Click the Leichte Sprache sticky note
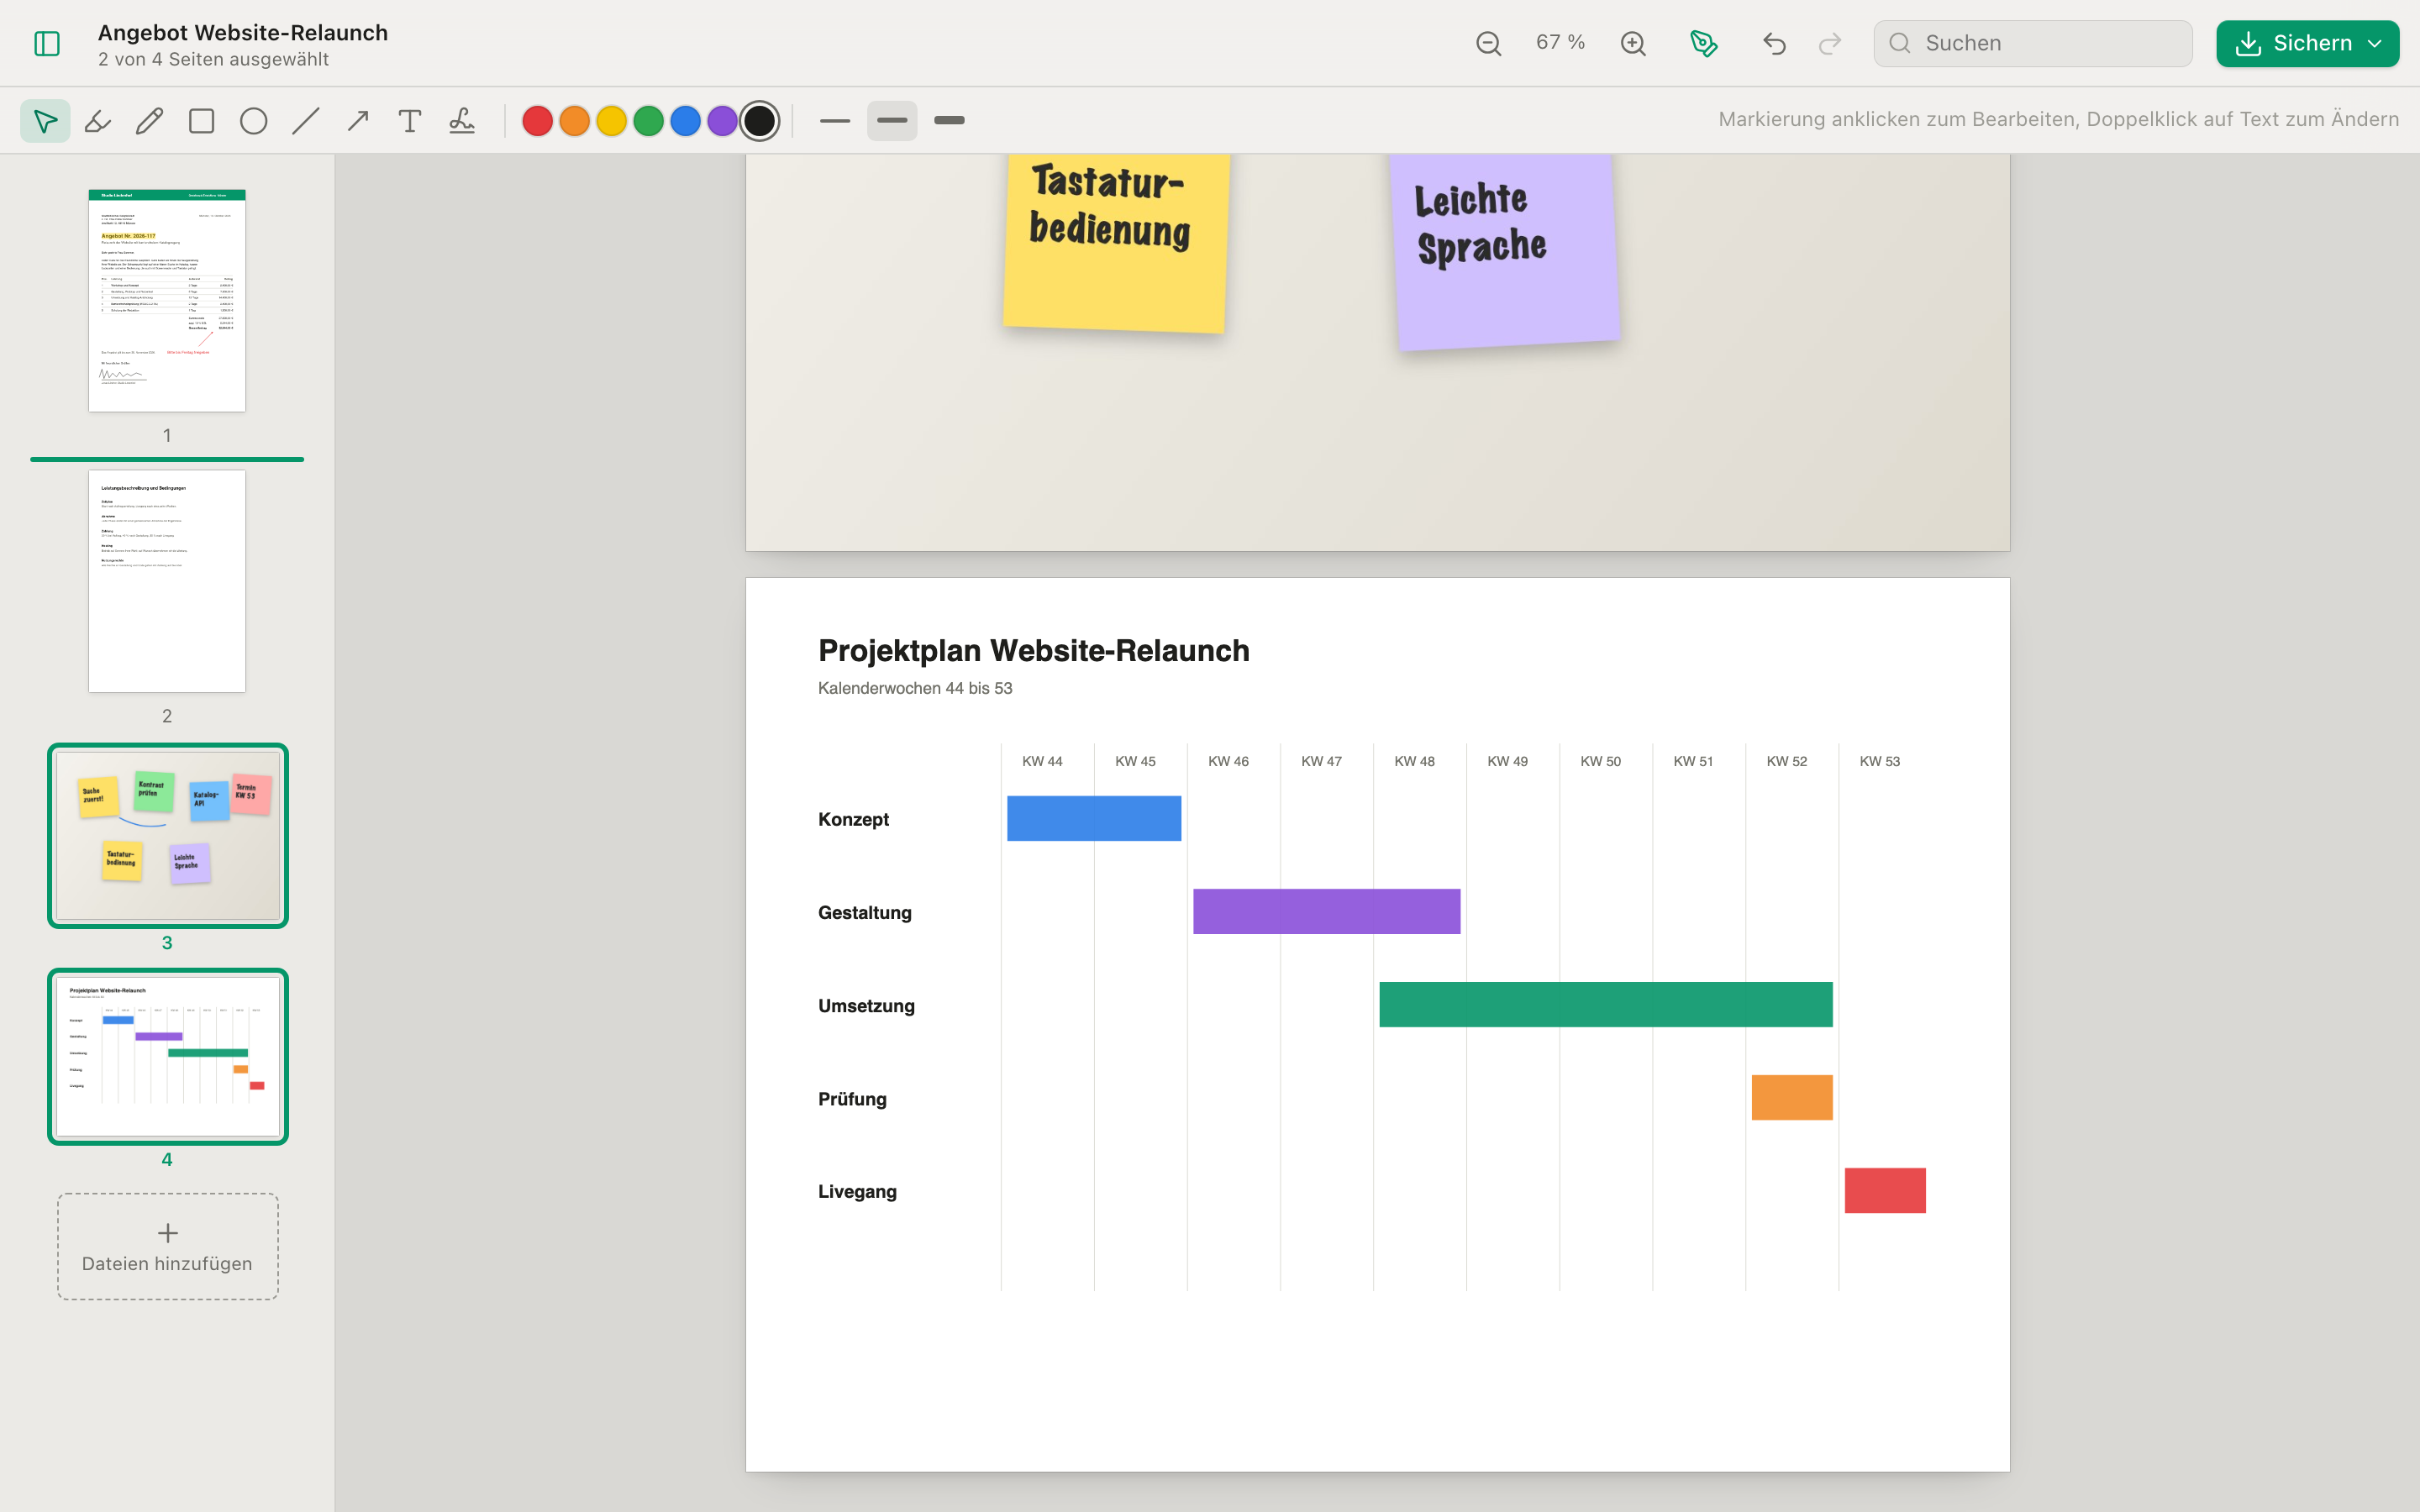This screenshot has width=2420, height=1512. 1504,250
